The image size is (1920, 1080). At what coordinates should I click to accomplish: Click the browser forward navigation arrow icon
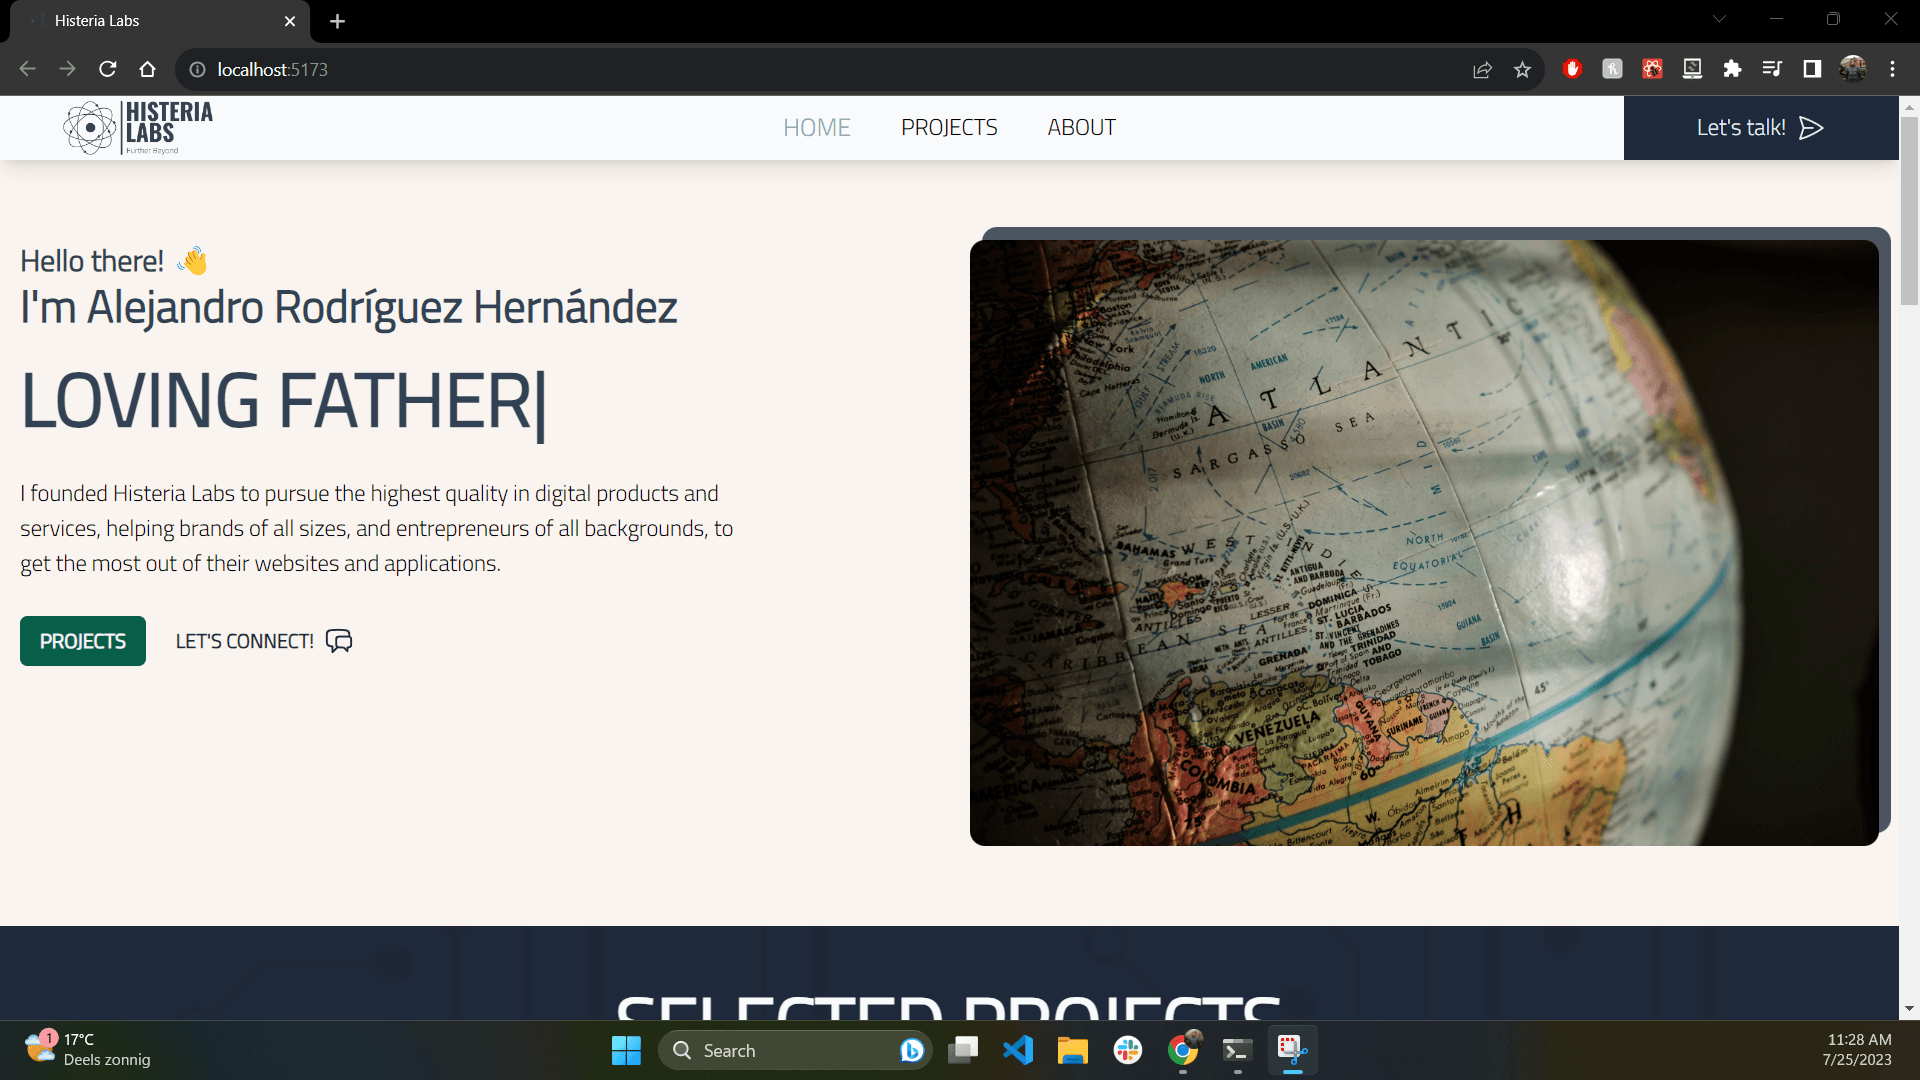(67, 69)
